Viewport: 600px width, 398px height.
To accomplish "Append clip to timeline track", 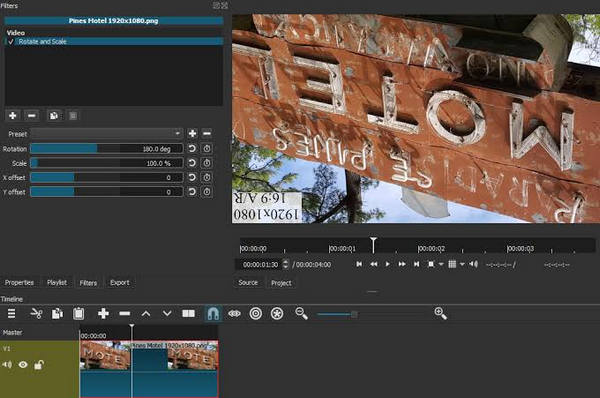I will pos(103,313).
